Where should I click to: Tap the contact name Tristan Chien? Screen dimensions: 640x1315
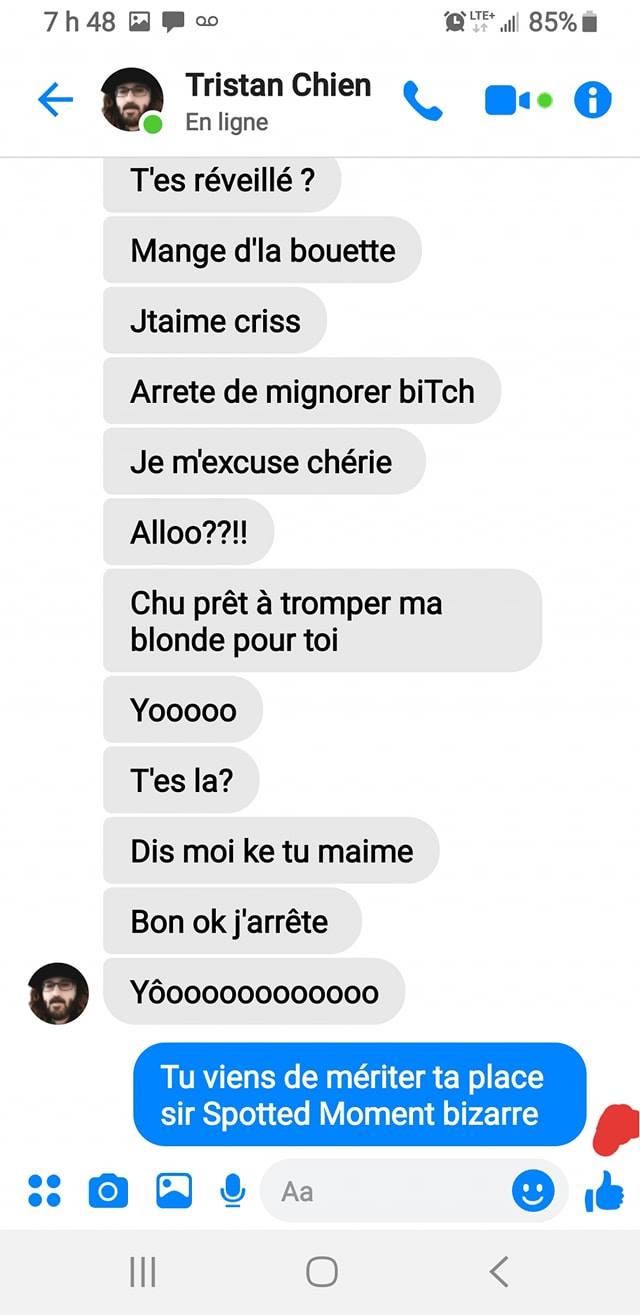pos(278,86)
